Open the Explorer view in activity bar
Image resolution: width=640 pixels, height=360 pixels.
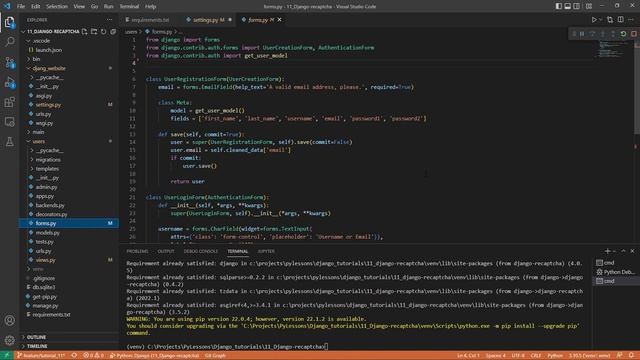[9, 22]
